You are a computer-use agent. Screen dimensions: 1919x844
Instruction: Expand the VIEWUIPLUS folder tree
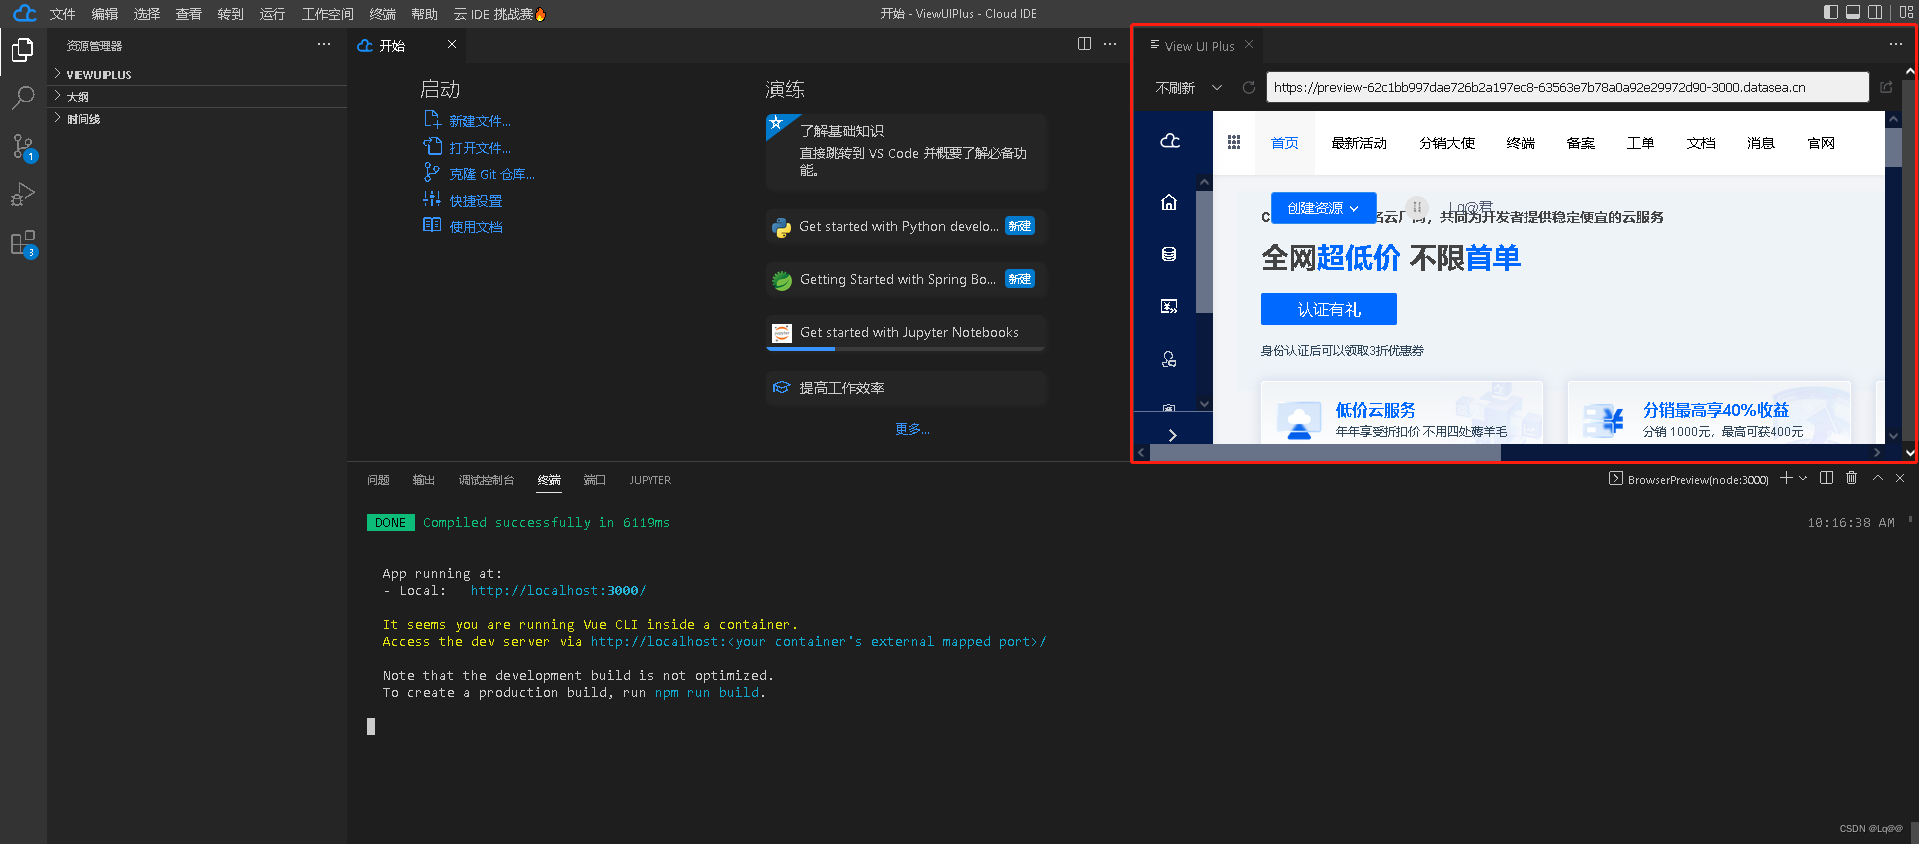click(98, 74)
